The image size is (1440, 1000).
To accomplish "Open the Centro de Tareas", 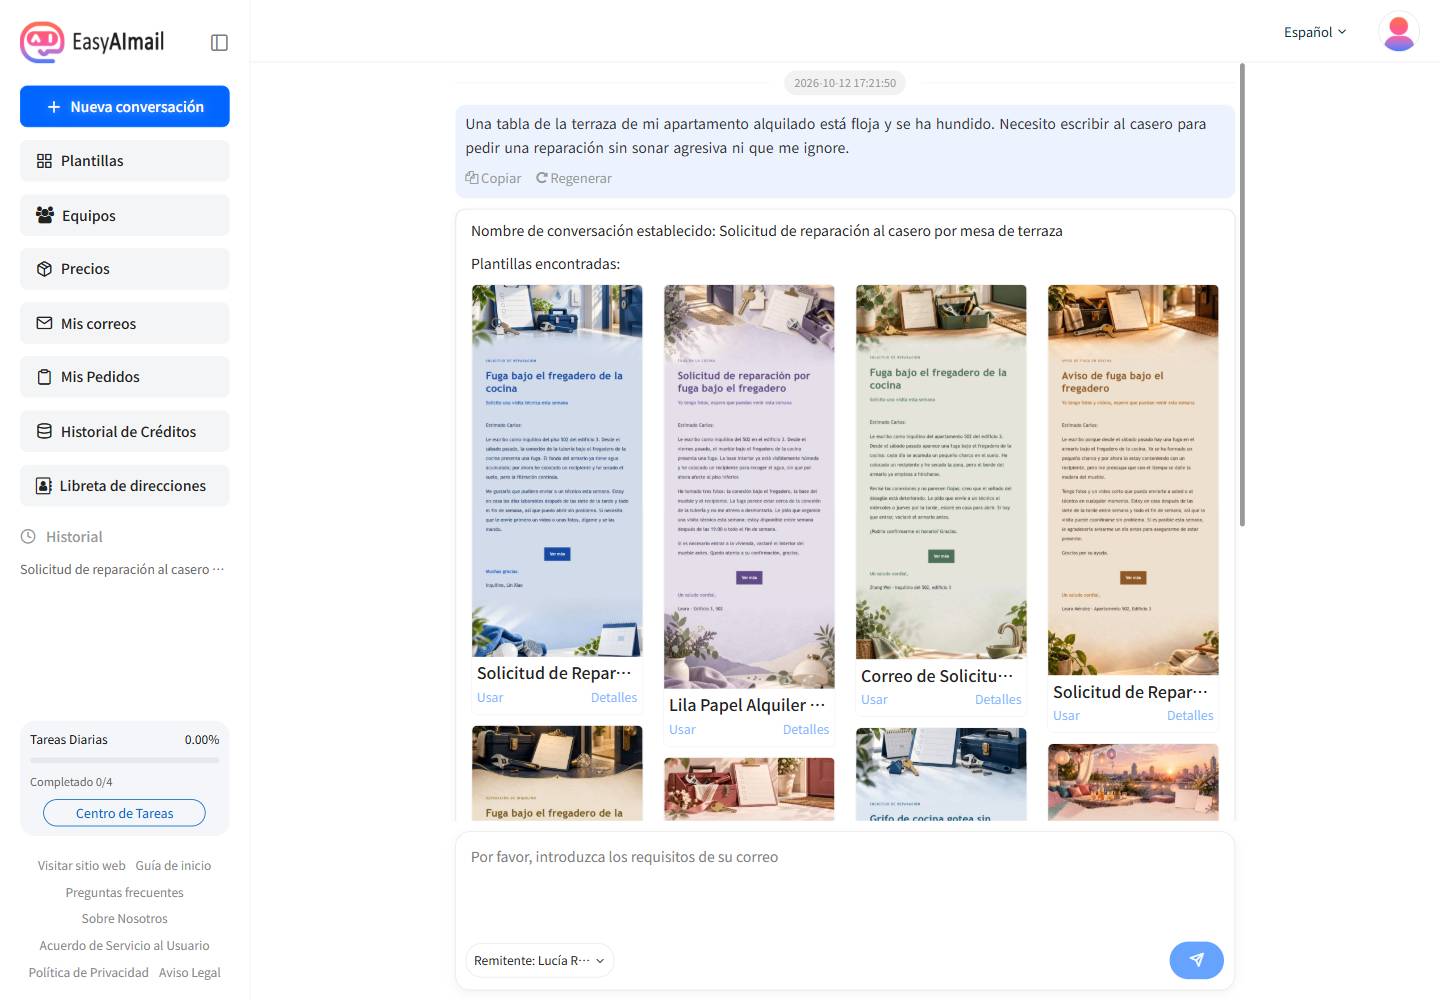I will pos(124,813).
